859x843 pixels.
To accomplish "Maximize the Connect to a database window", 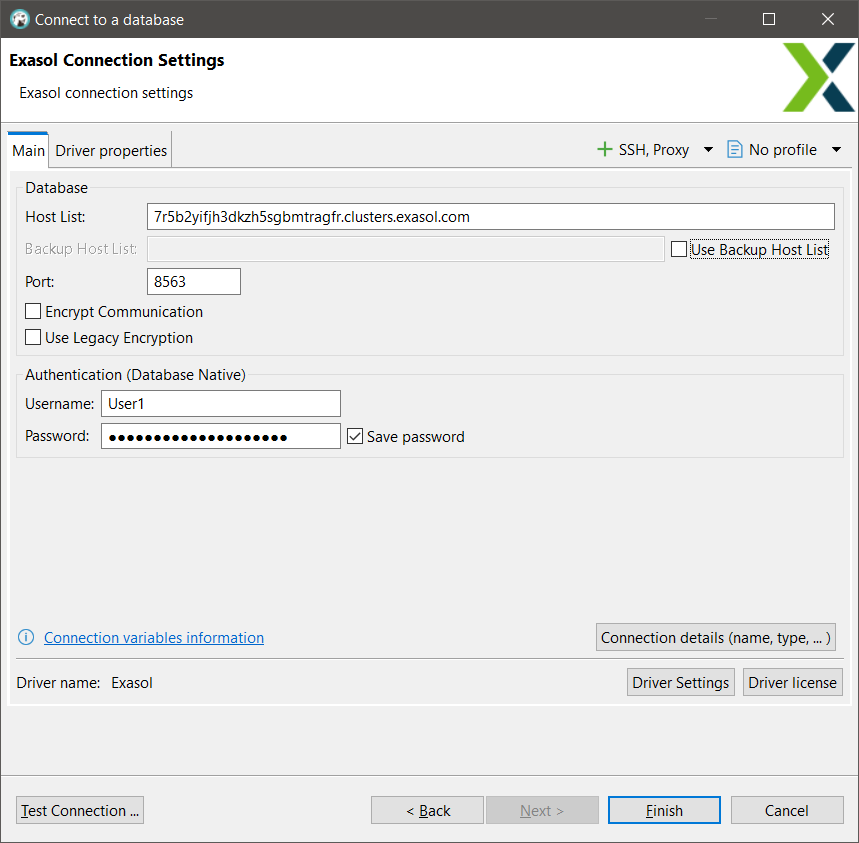I will 769,19.
